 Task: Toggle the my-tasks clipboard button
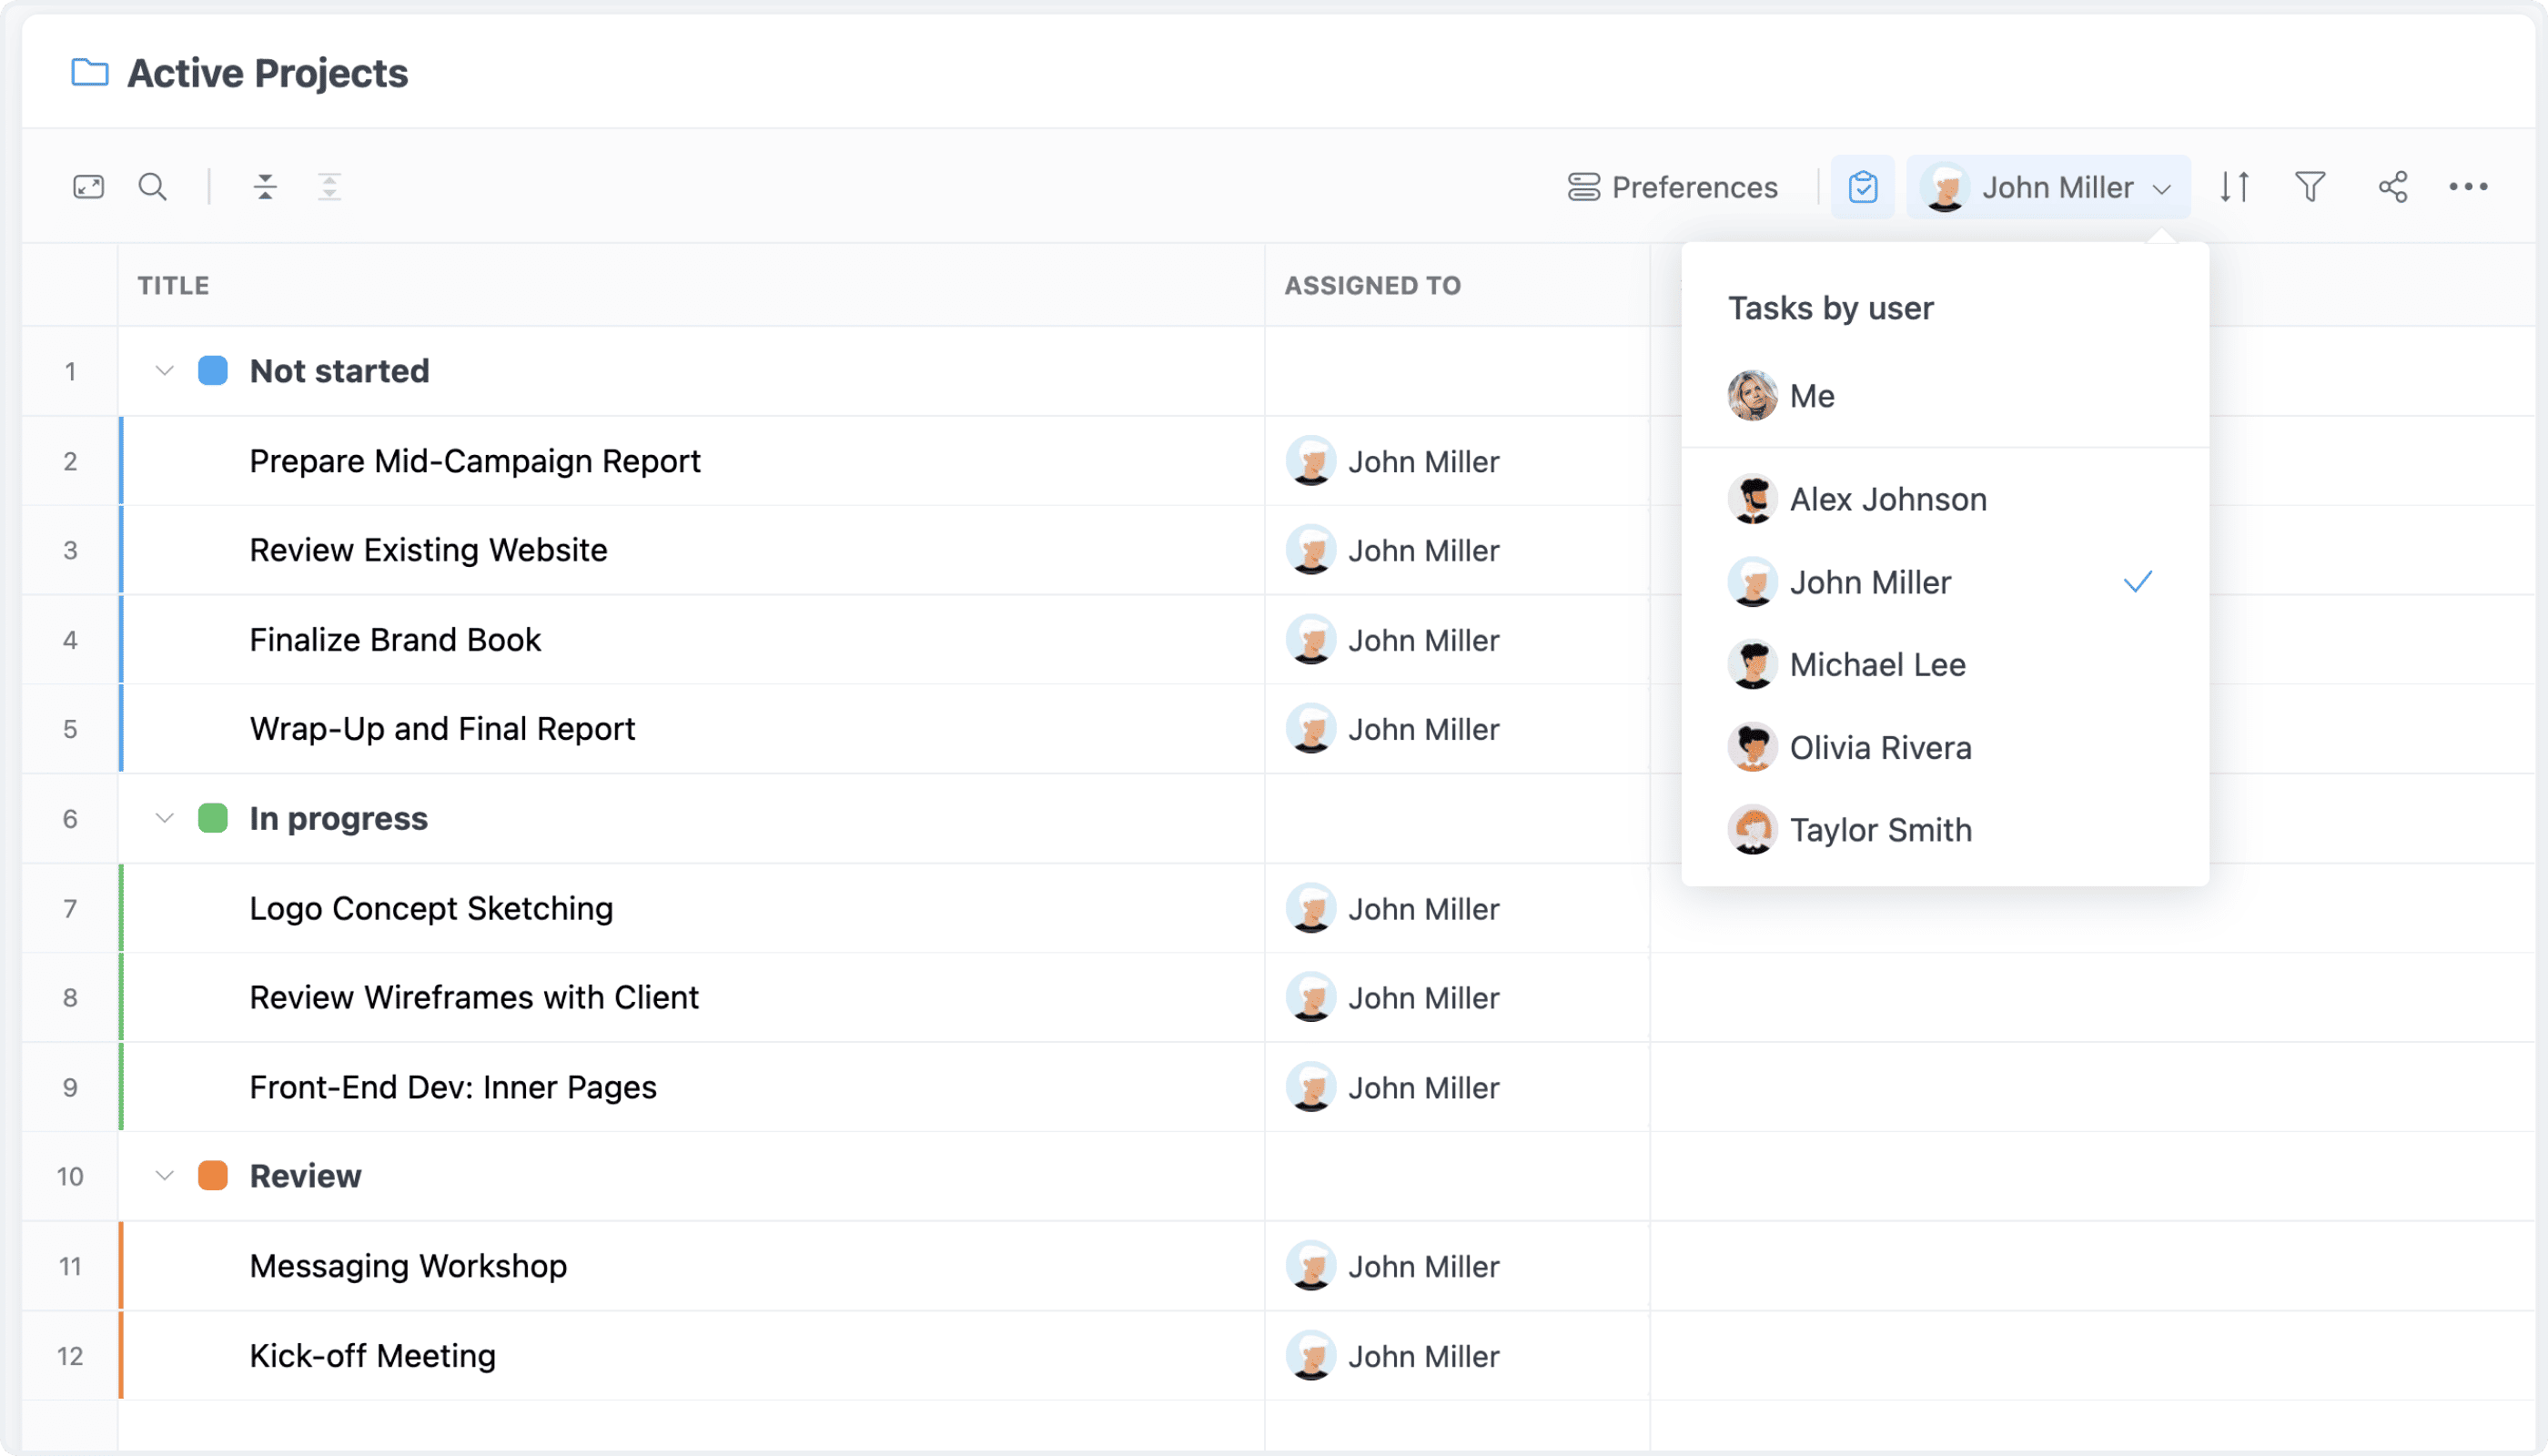point(1862,187)
